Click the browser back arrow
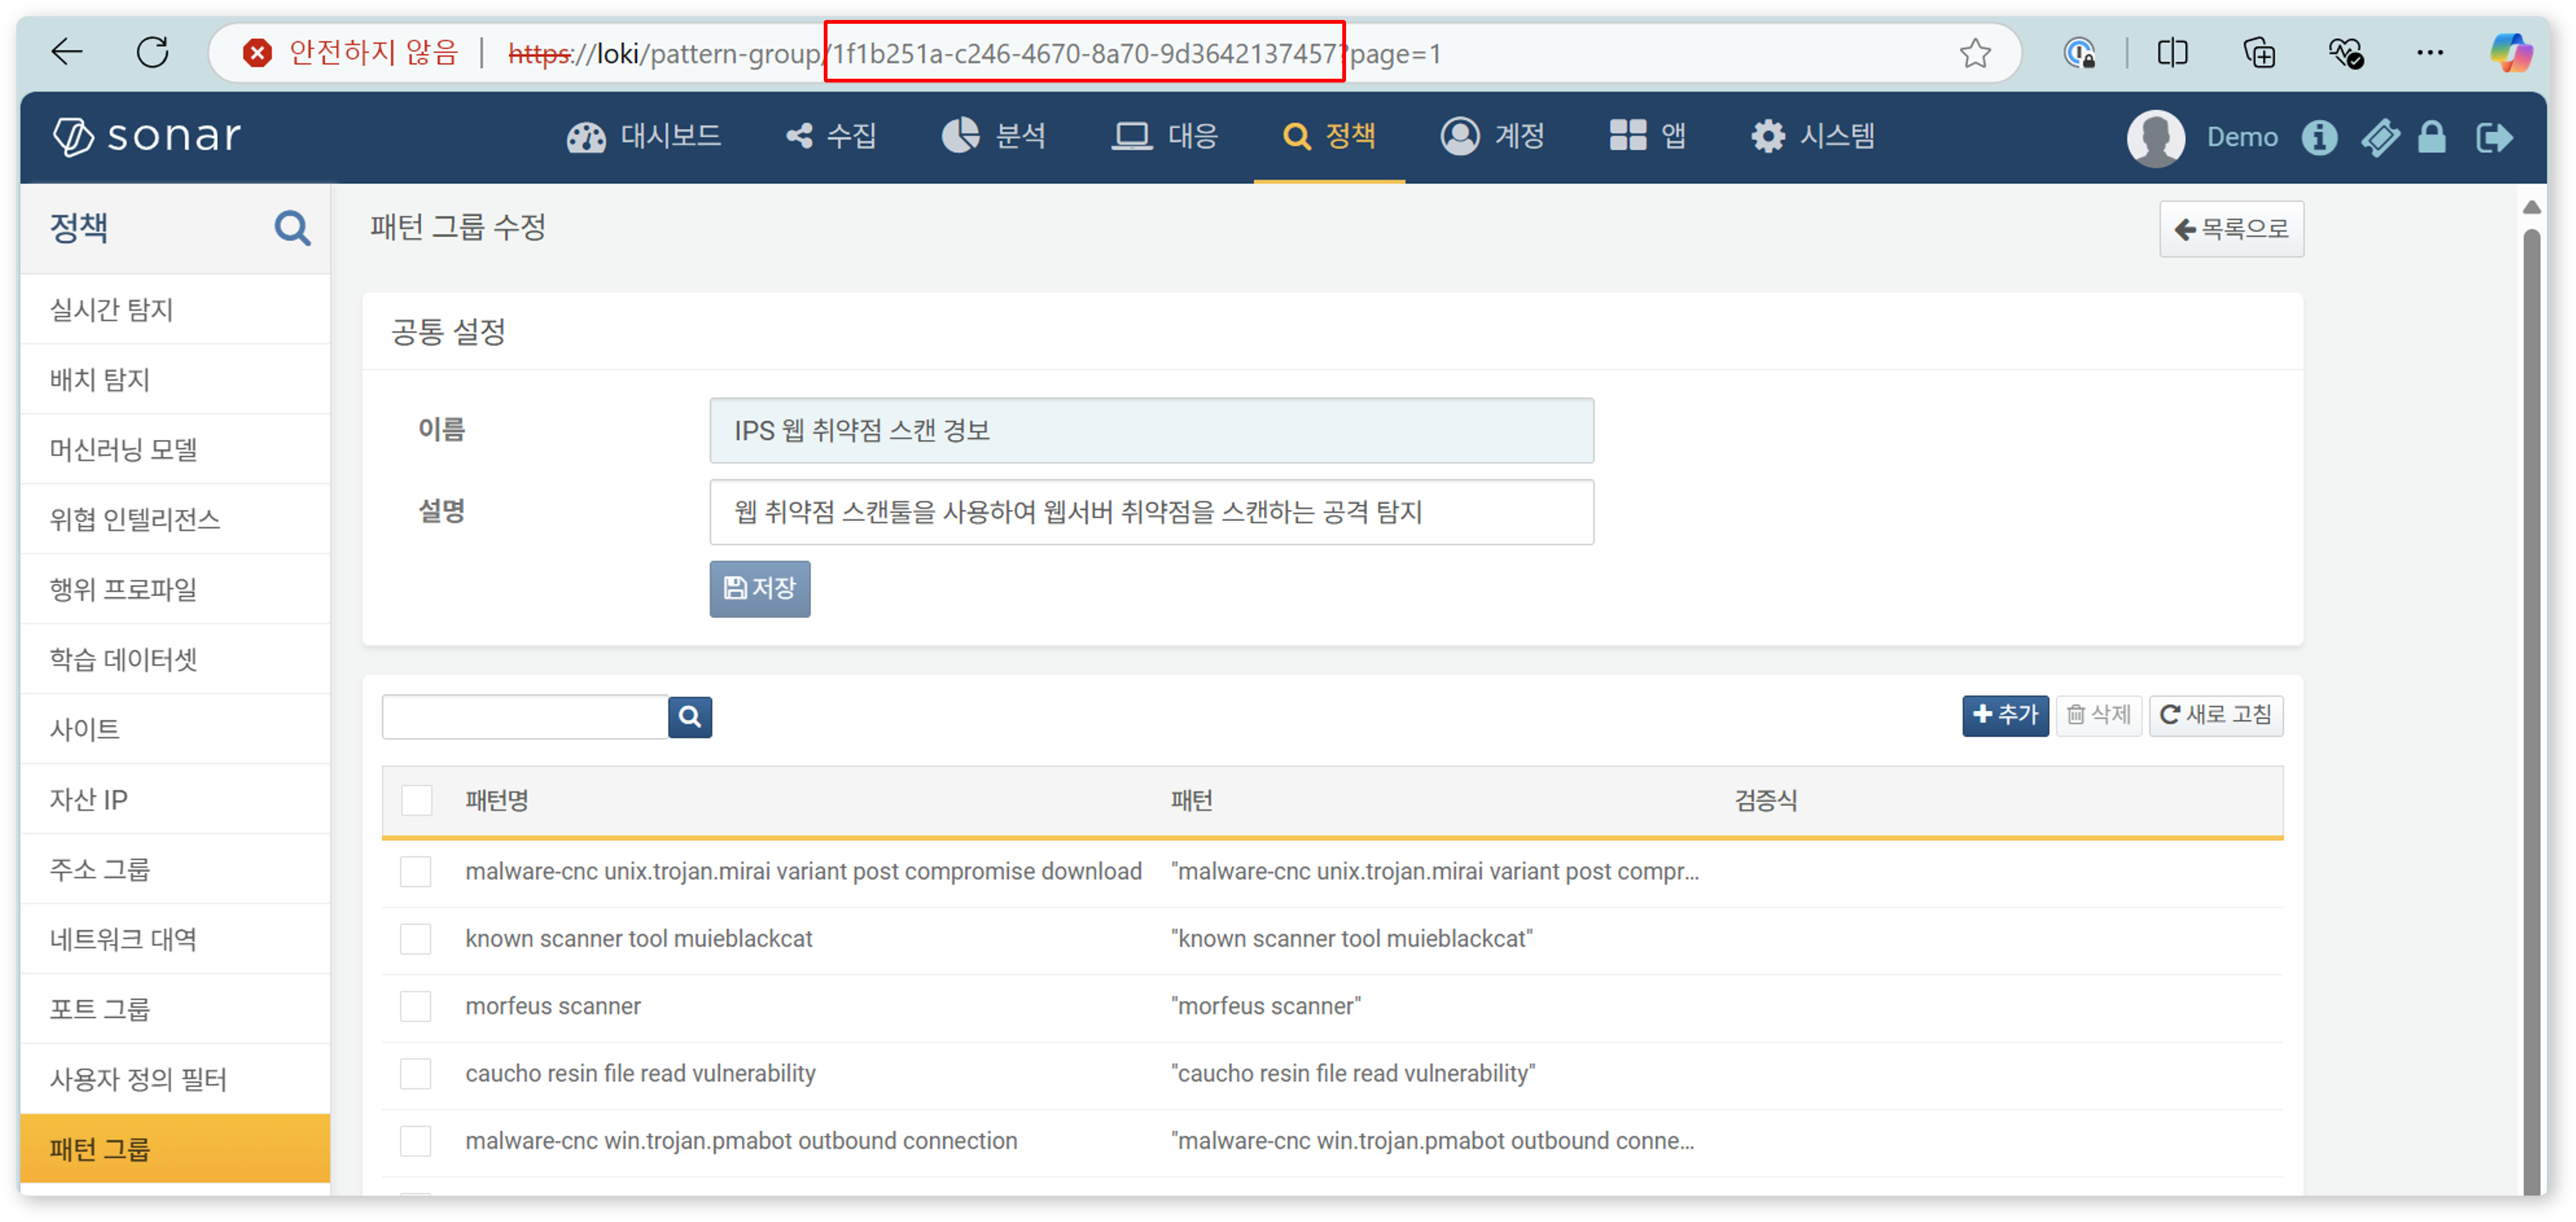The height and width of the screenshot is (1222, 2576). pyautogui.click(x=67, y=52)
